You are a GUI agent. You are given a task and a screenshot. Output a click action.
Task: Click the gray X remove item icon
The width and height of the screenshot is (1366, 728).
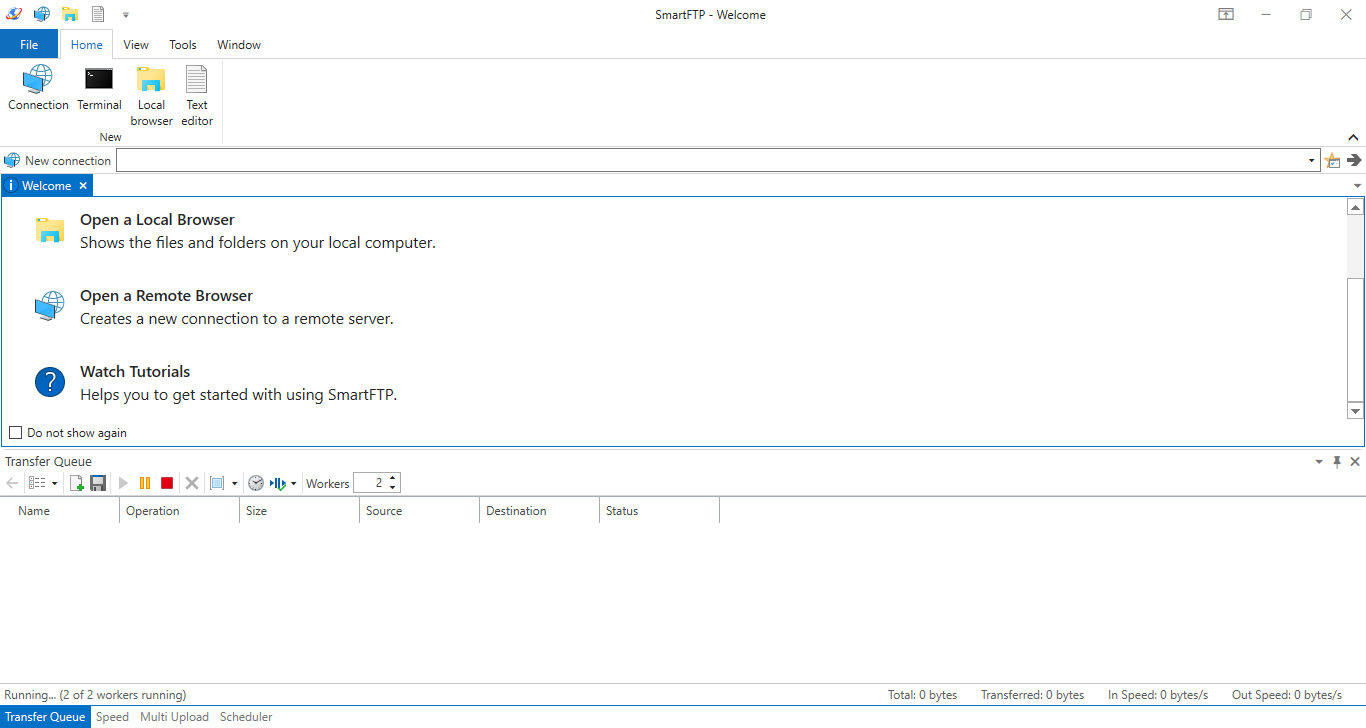[192, 483]
